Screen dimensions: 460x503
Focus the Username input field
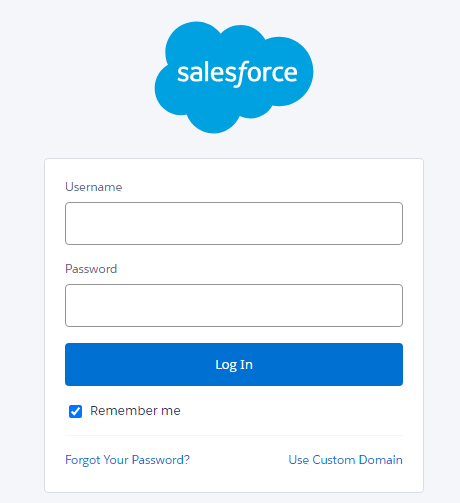click(x=234, y=223)
